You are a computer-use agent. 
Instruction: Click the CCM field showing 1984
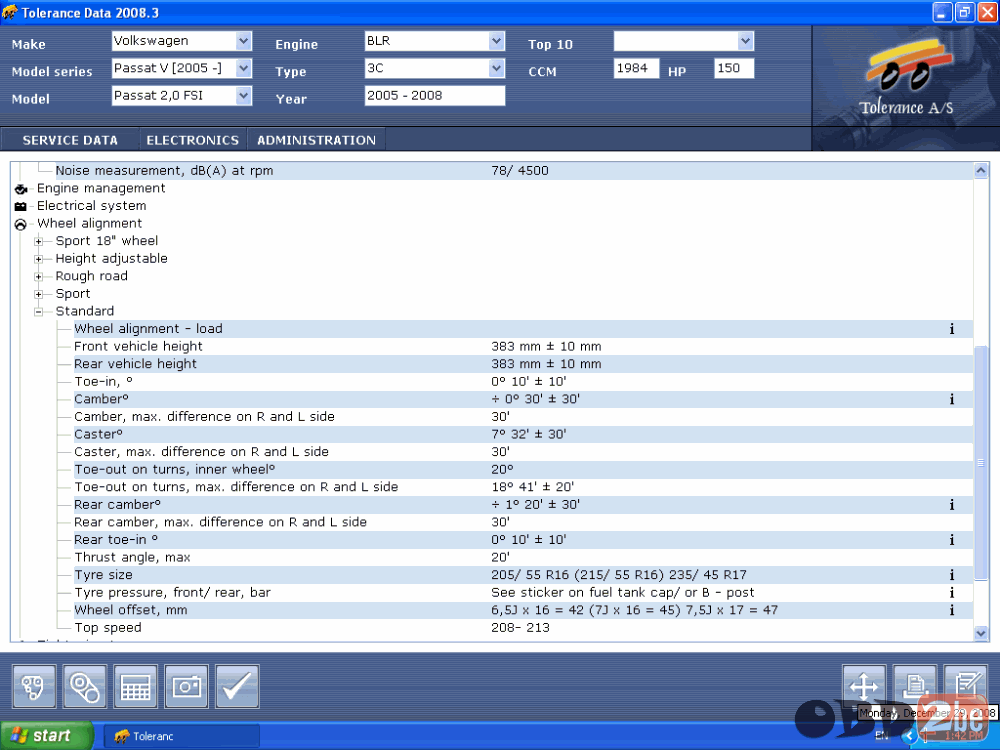tap(636, 68)
